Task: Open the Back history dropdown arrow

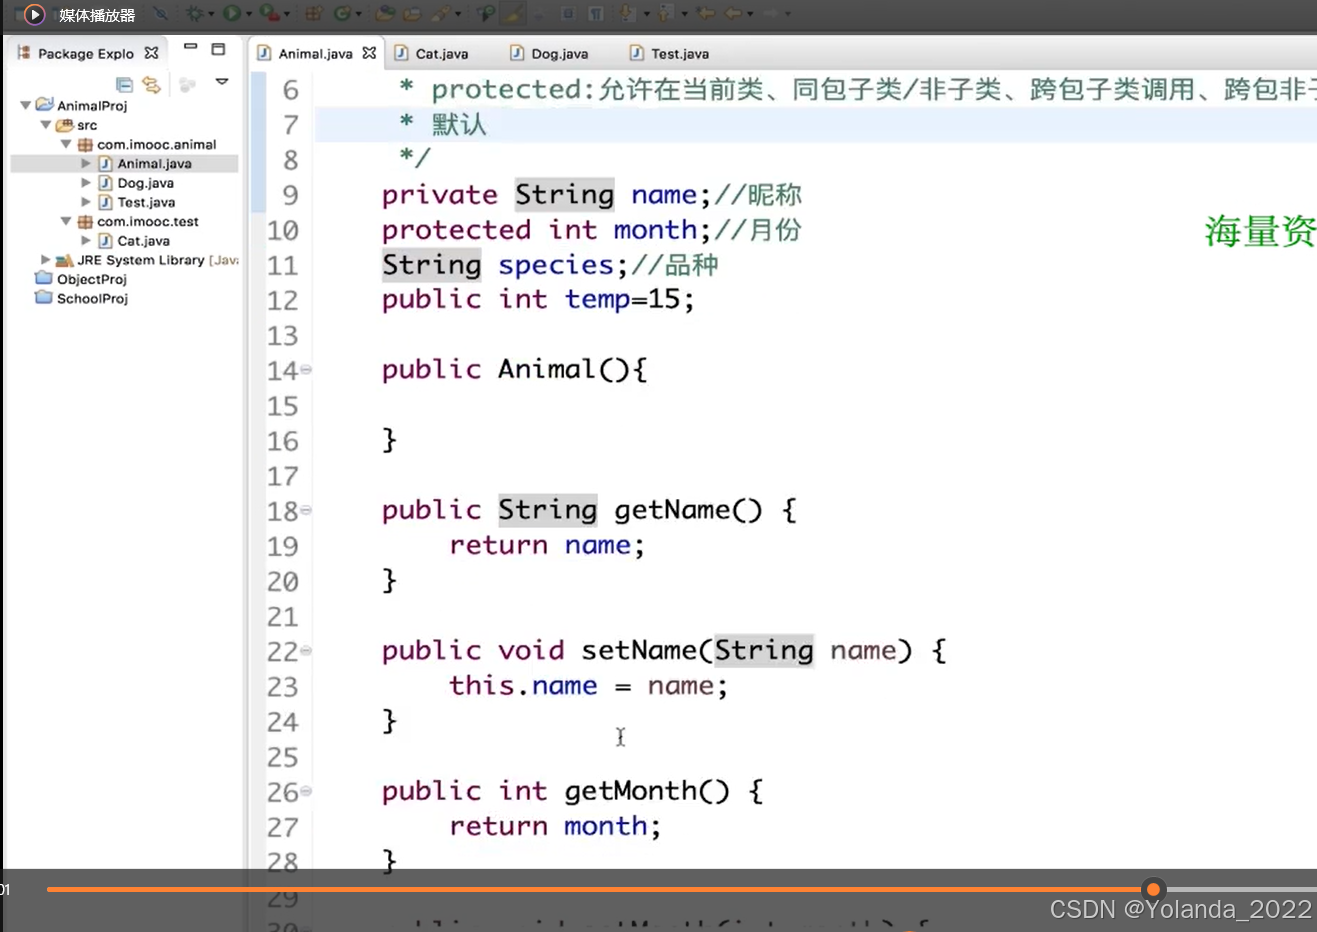Action: tap(750, 14)
